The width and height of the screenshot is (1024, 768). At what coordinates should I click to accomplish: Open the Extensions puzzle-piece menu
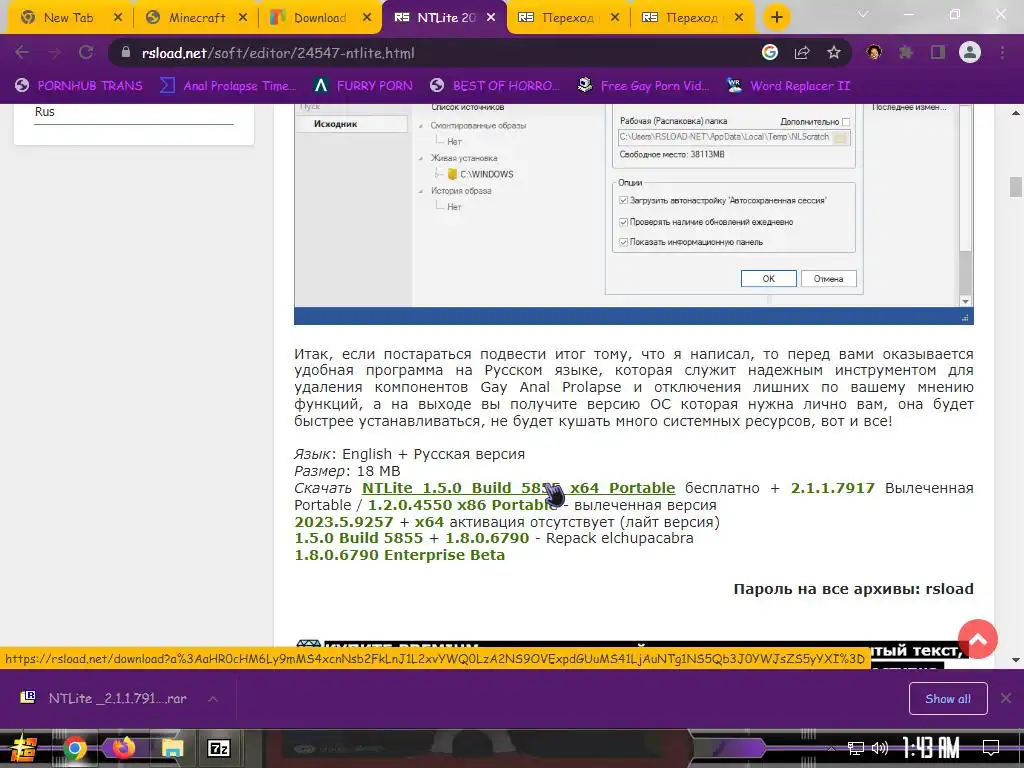coord(906,53)
